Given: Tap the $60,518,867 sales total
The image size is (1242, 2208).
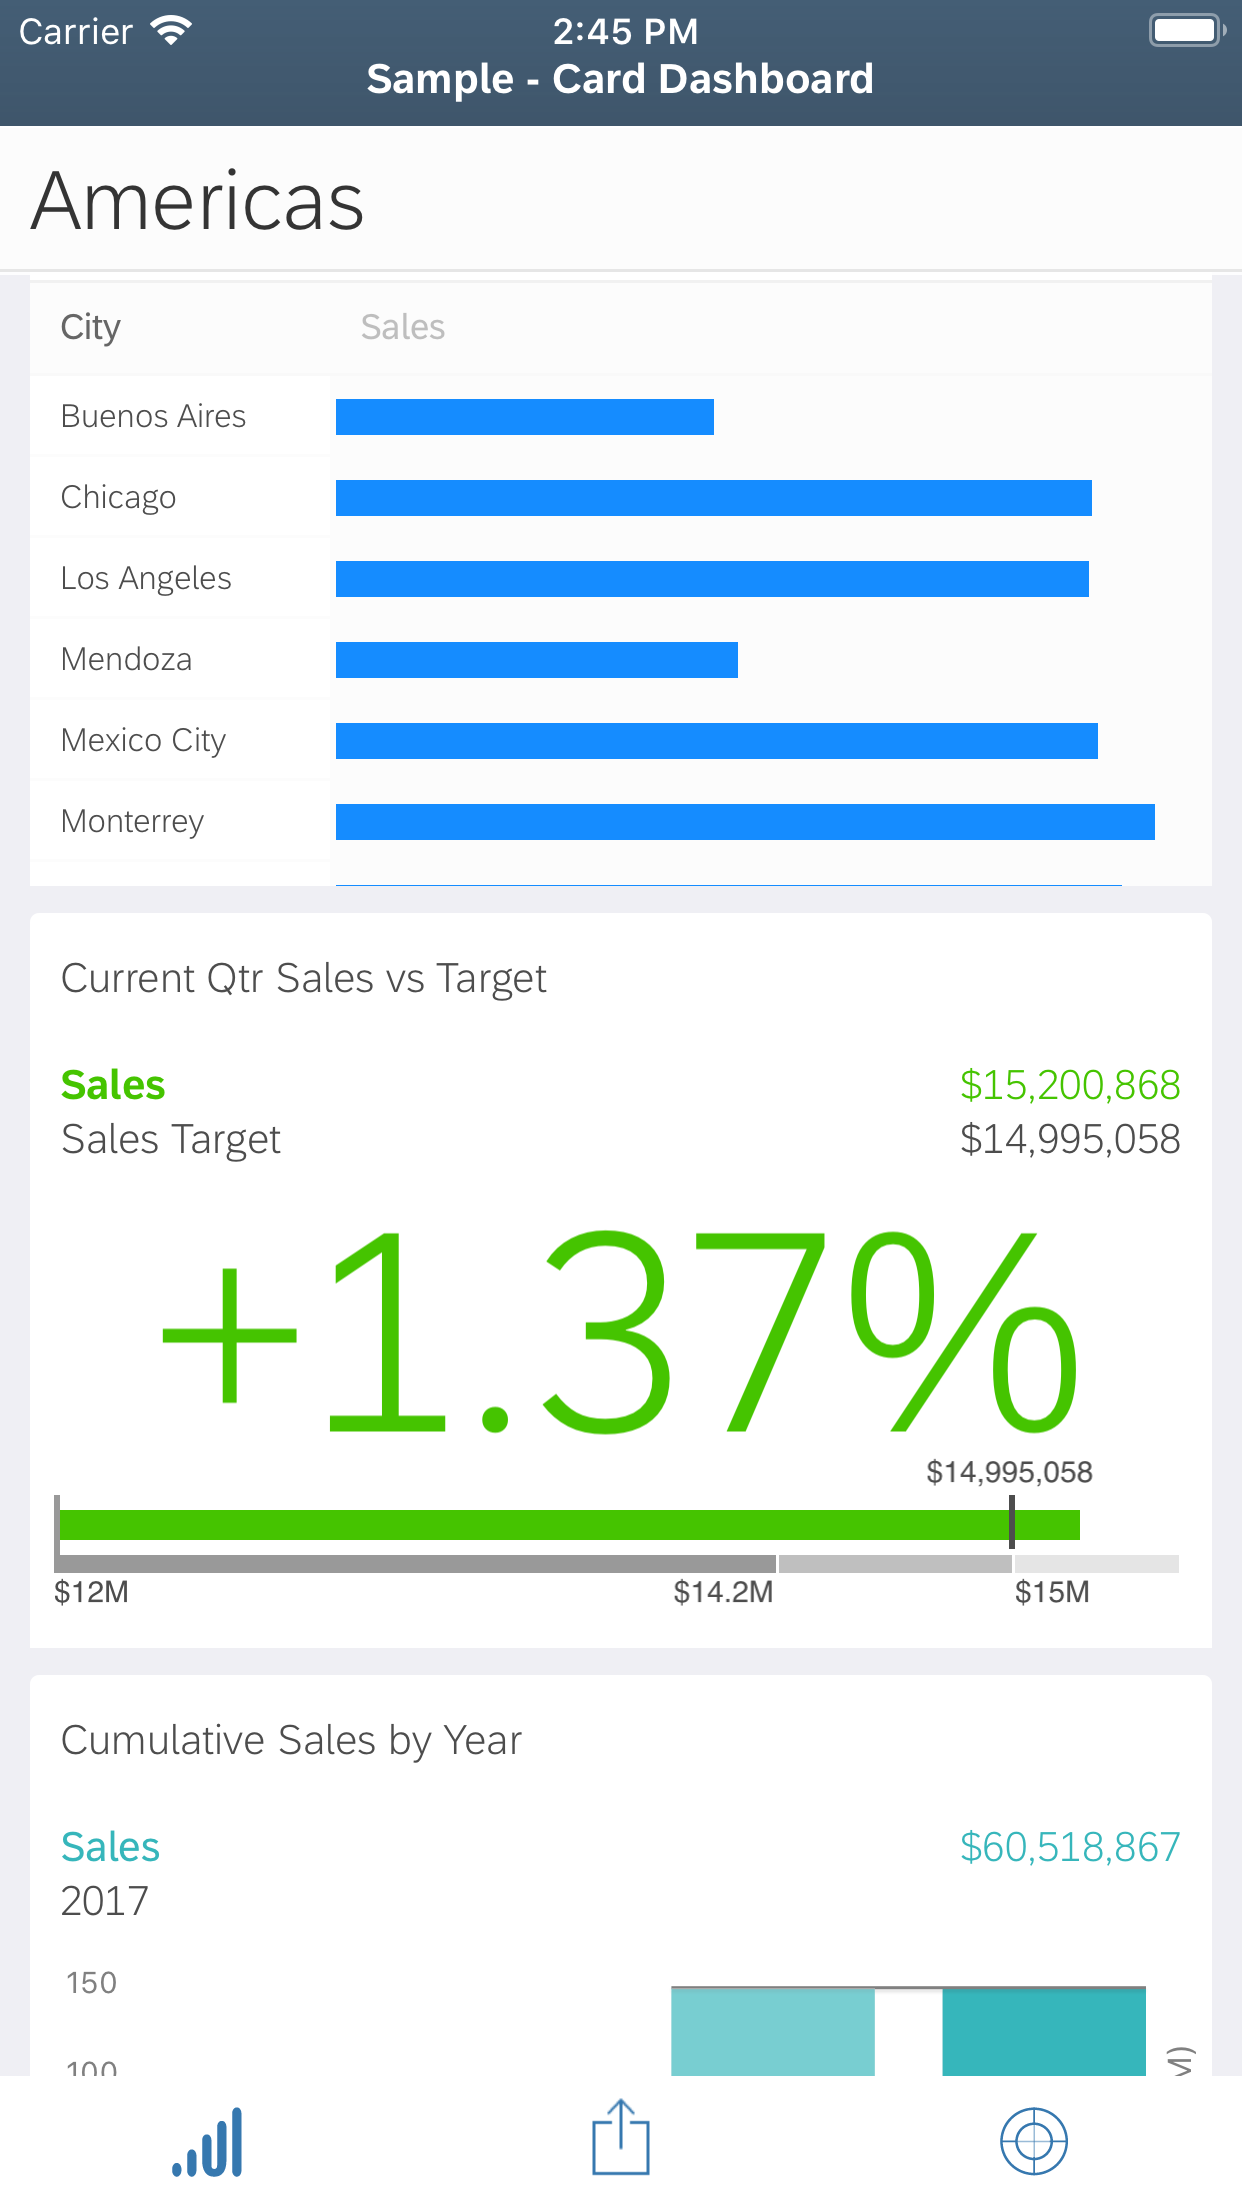Looking at the screenshot, I should coord(1069,1847).
